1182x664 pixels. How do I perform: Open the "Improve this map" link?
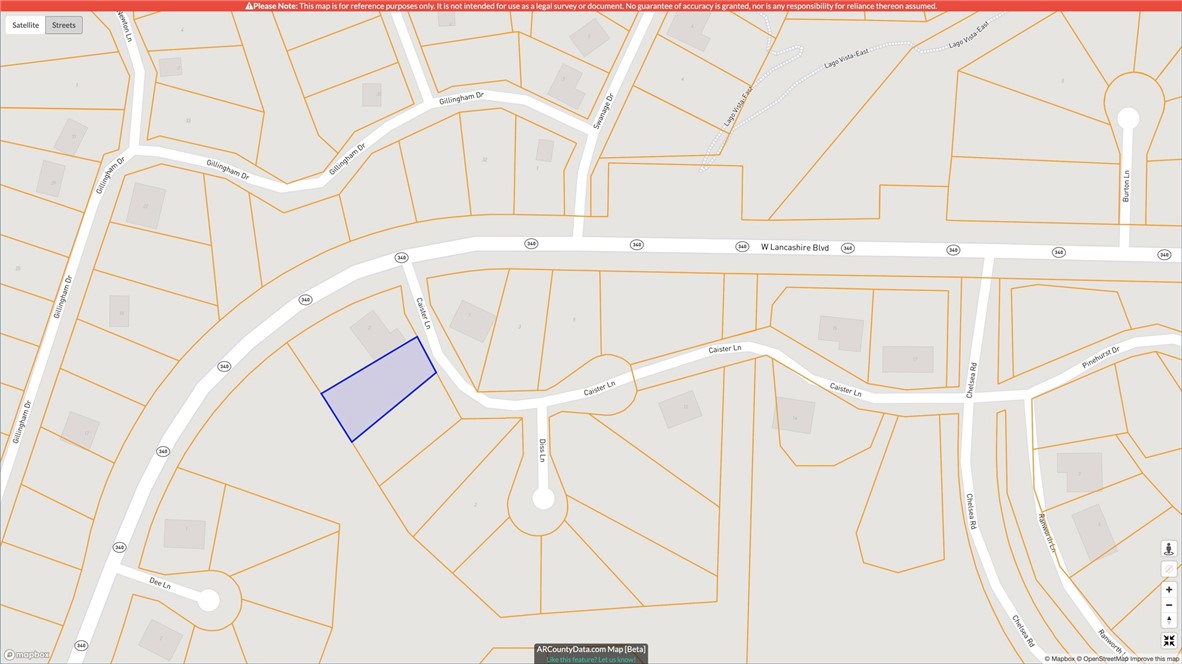point(1151,658)
